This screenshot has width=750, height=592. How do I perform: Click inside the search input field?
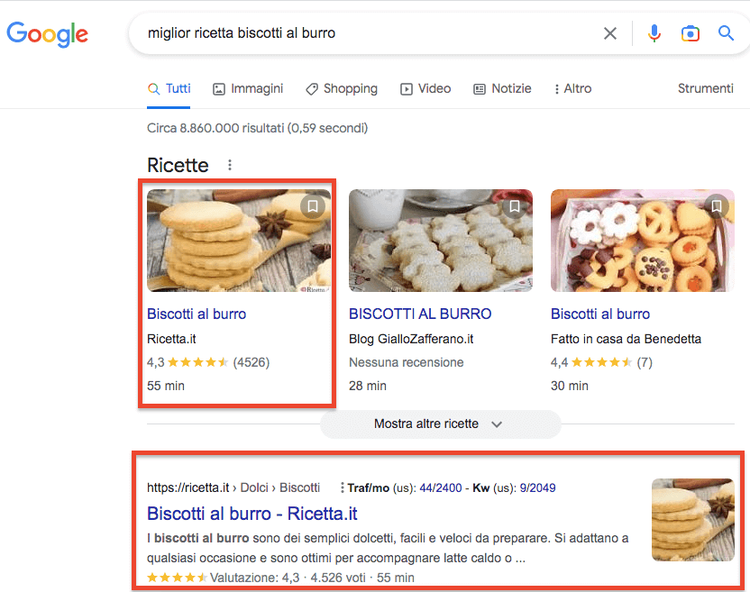tap(368, 33)
